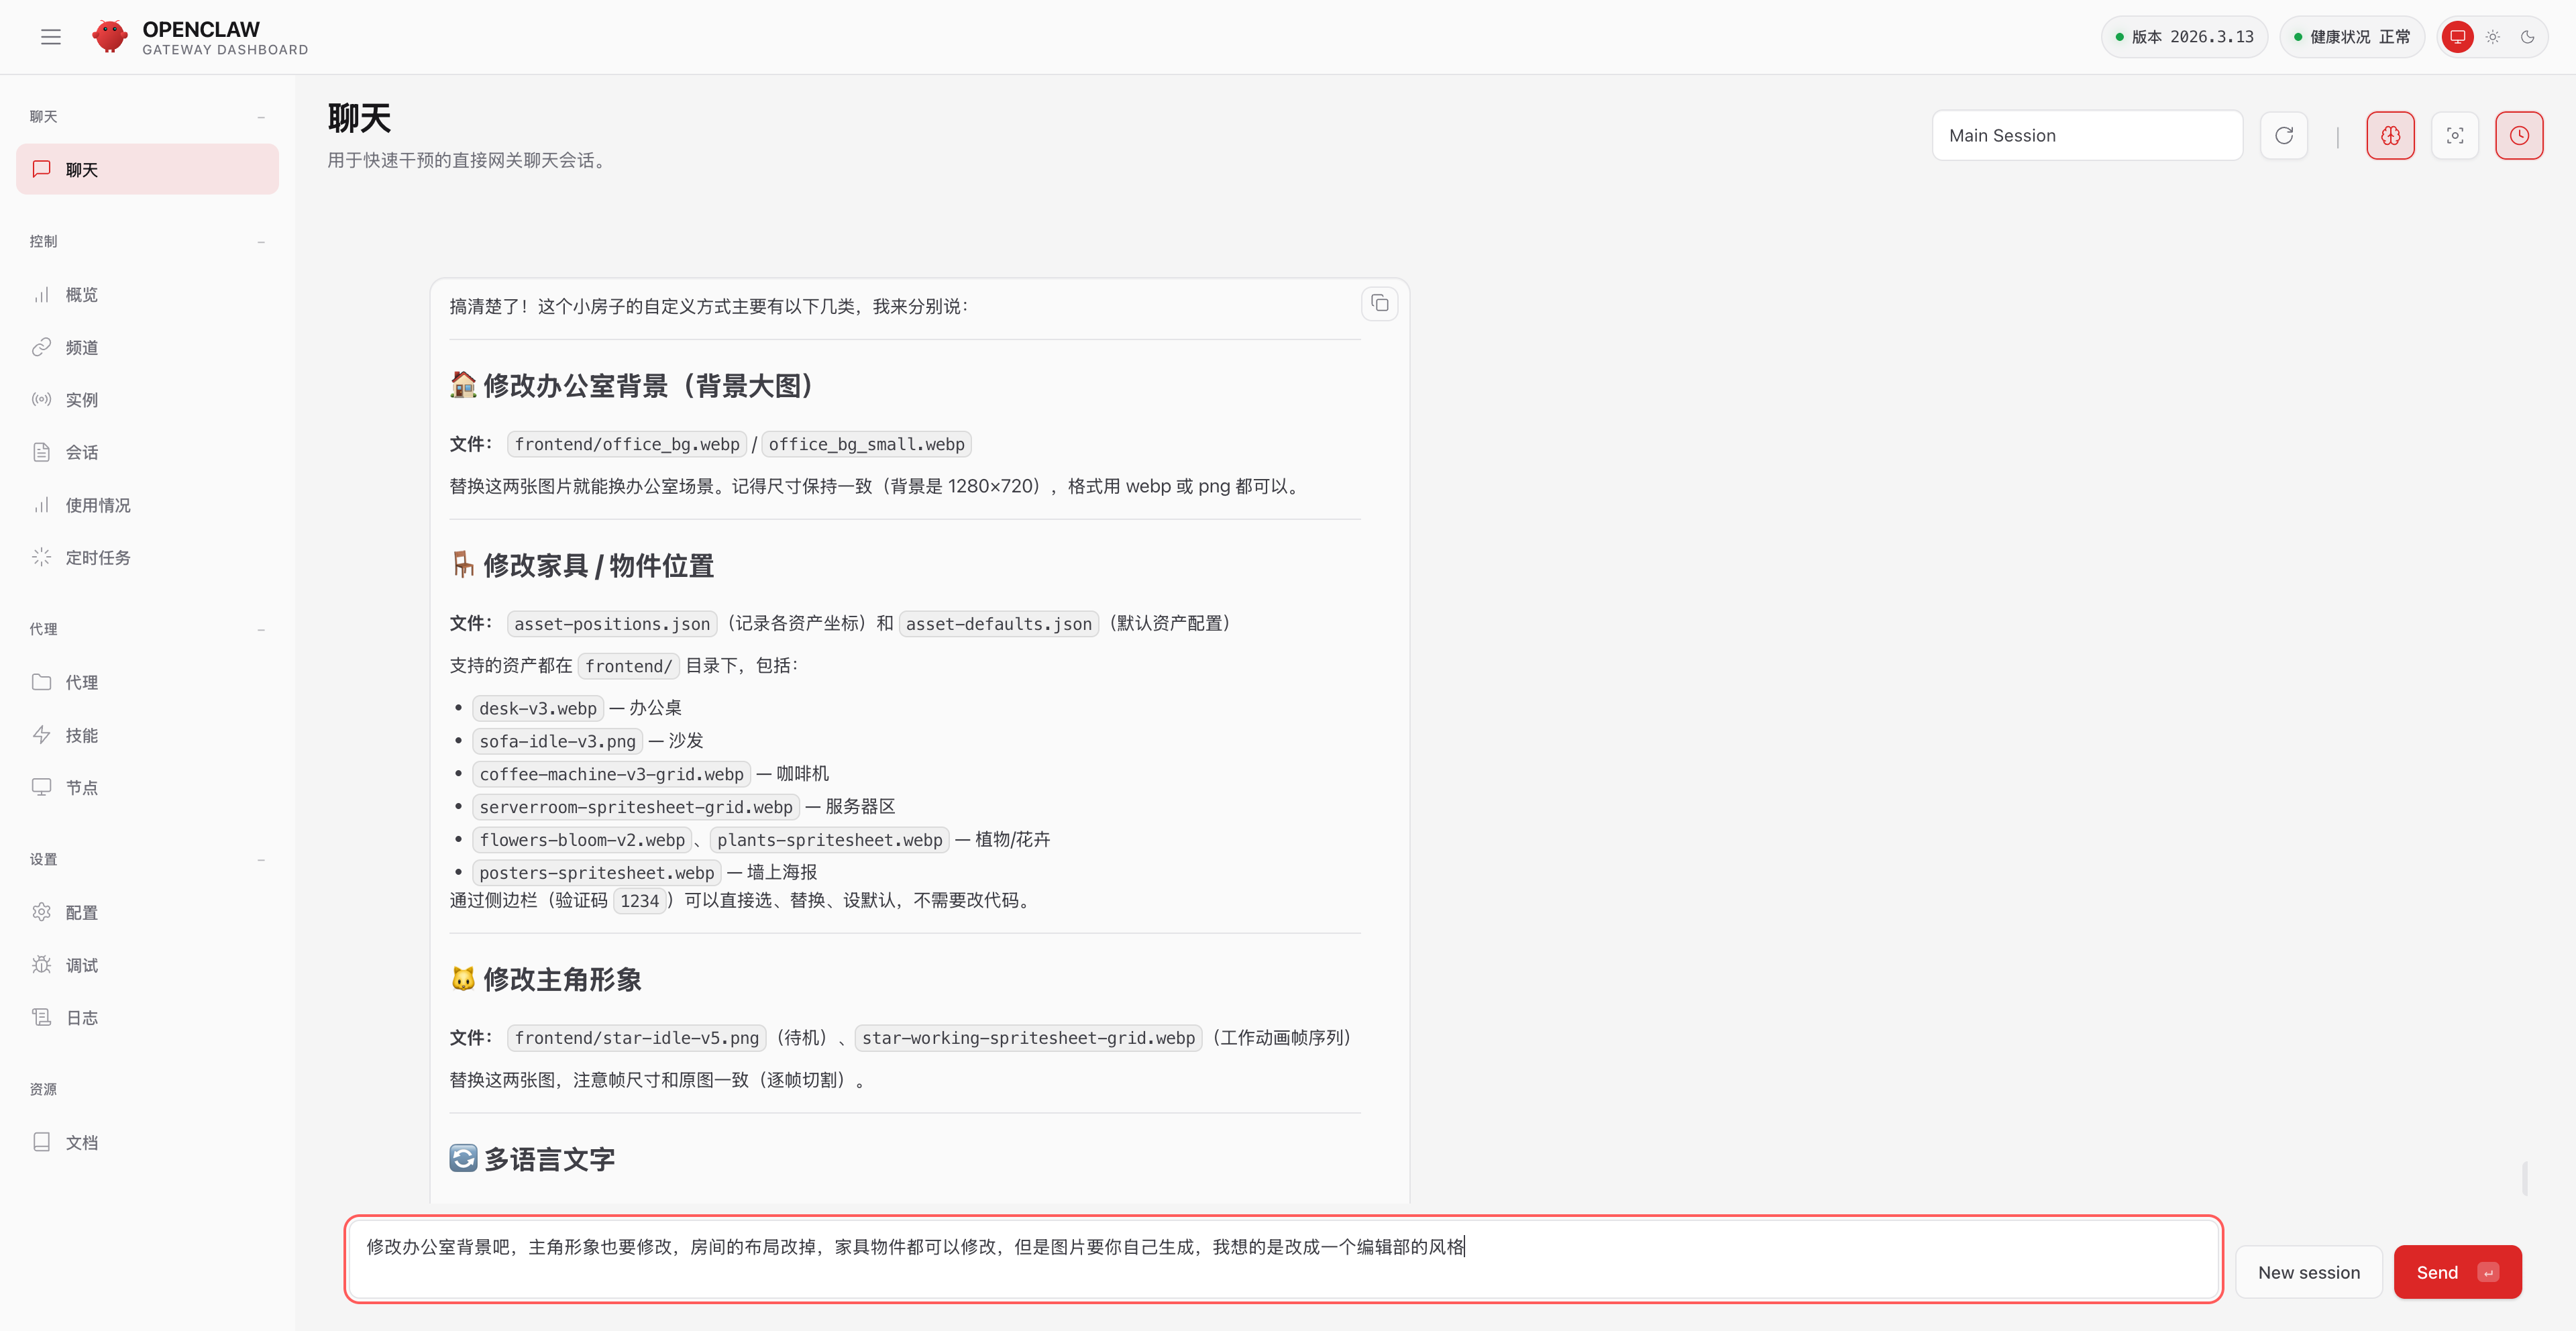Start a New session
2576x1331 pixels.
pyautogui.click(x=2308, y=1271)
